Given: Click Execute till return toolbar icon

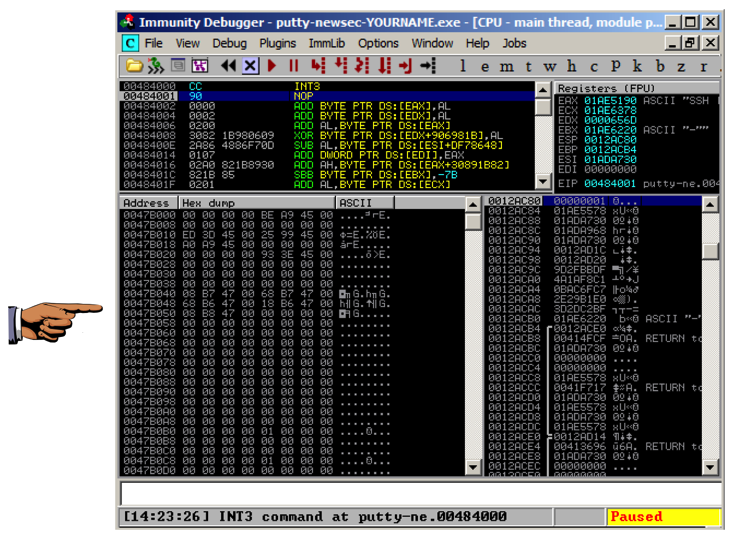Looking at the screenshot, I should [x=405, y=66].
